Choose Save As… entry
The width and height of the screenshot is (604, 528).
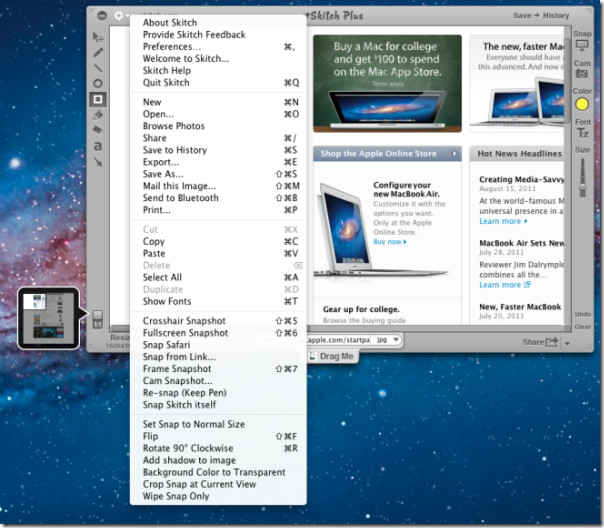tap(218, 174)
